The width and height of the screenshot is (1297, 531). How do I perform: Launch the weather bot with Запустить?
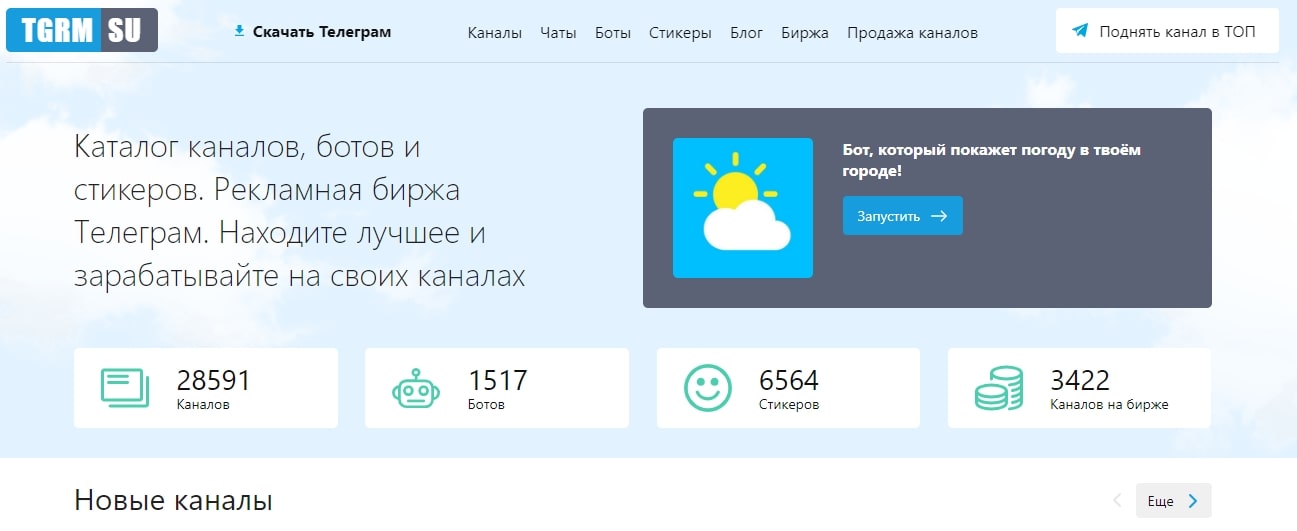902,216
